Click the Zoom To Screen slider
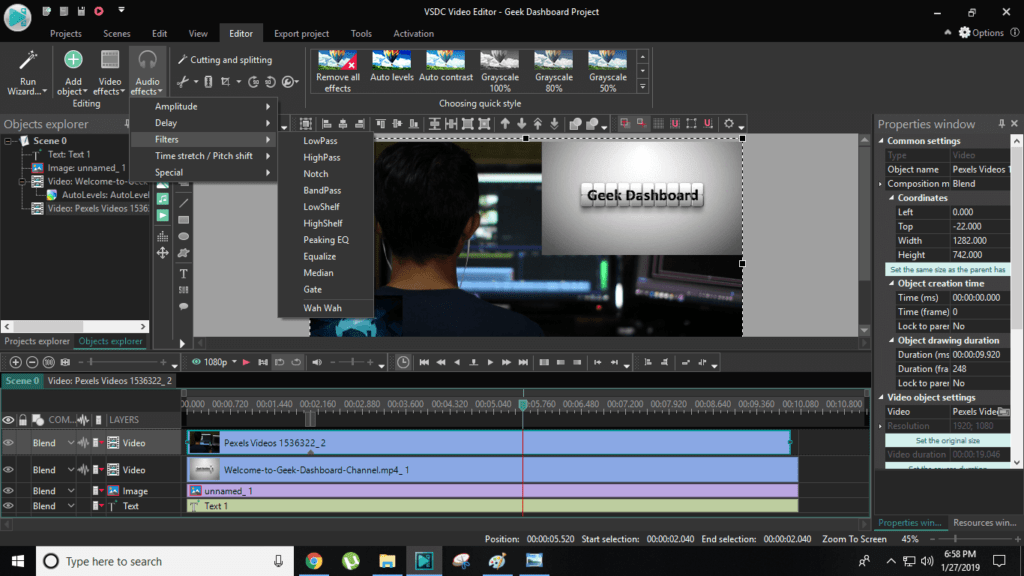The height and width of the screenshot is (576, 1024). pos(974,539)
